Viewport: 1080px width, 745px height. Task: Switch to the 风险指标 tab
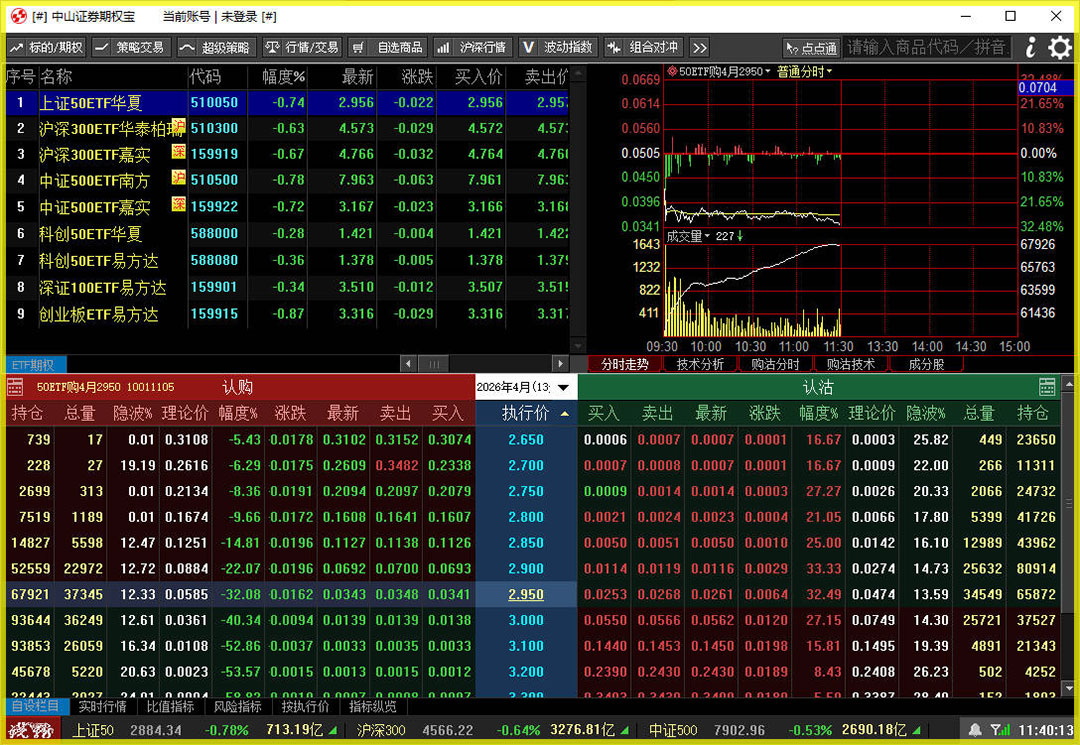[x=237, y=707]
